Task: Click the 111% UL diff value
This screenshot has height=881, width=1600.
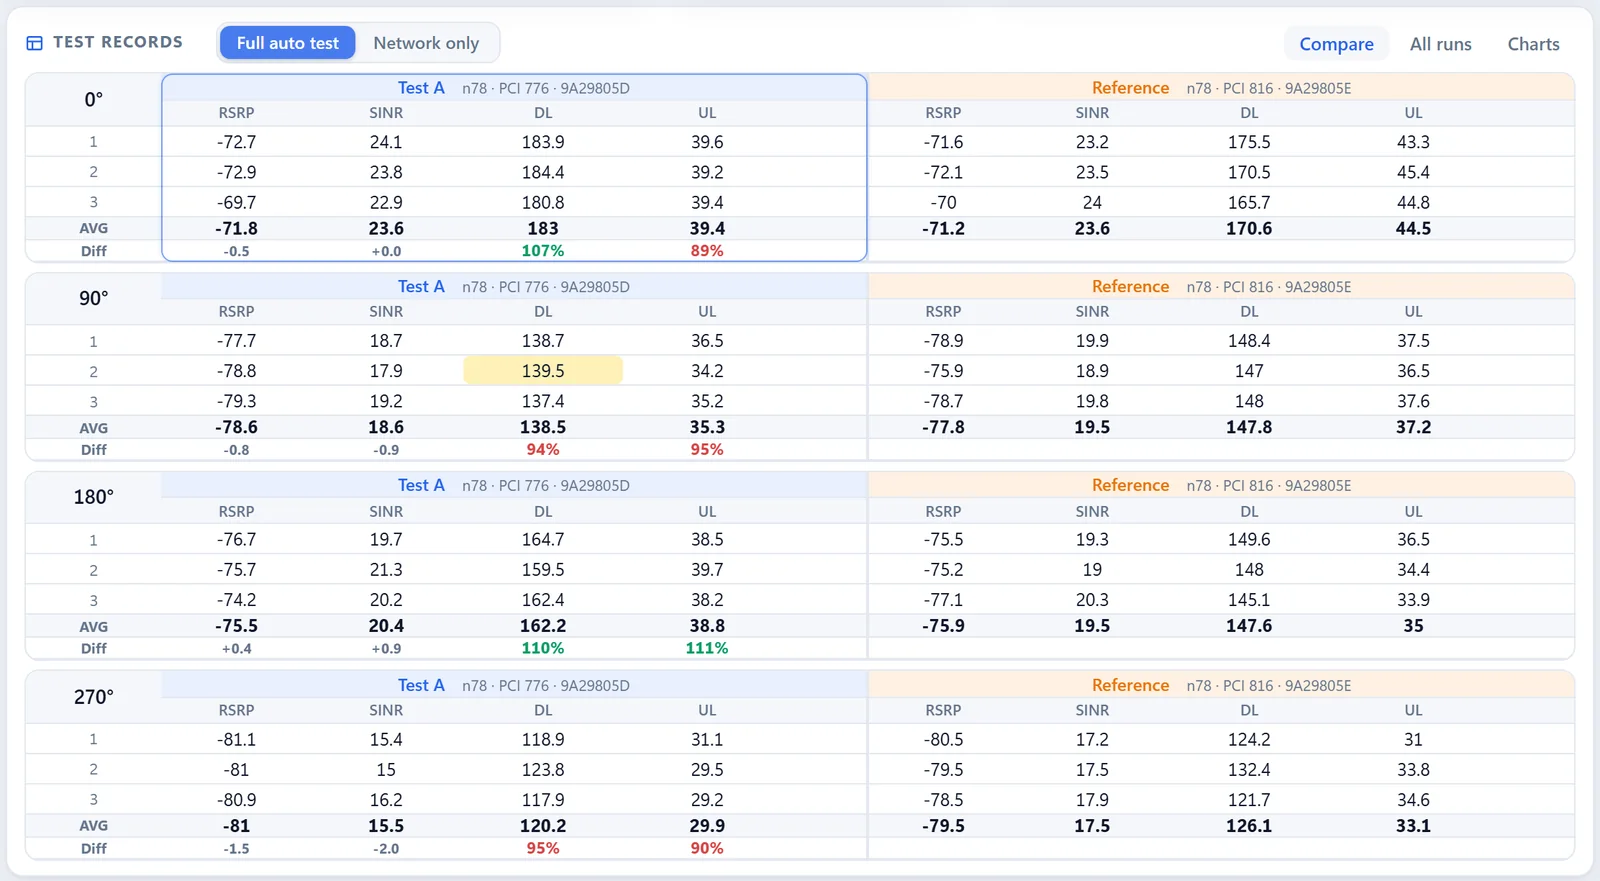Action: (x=707, y=649)
